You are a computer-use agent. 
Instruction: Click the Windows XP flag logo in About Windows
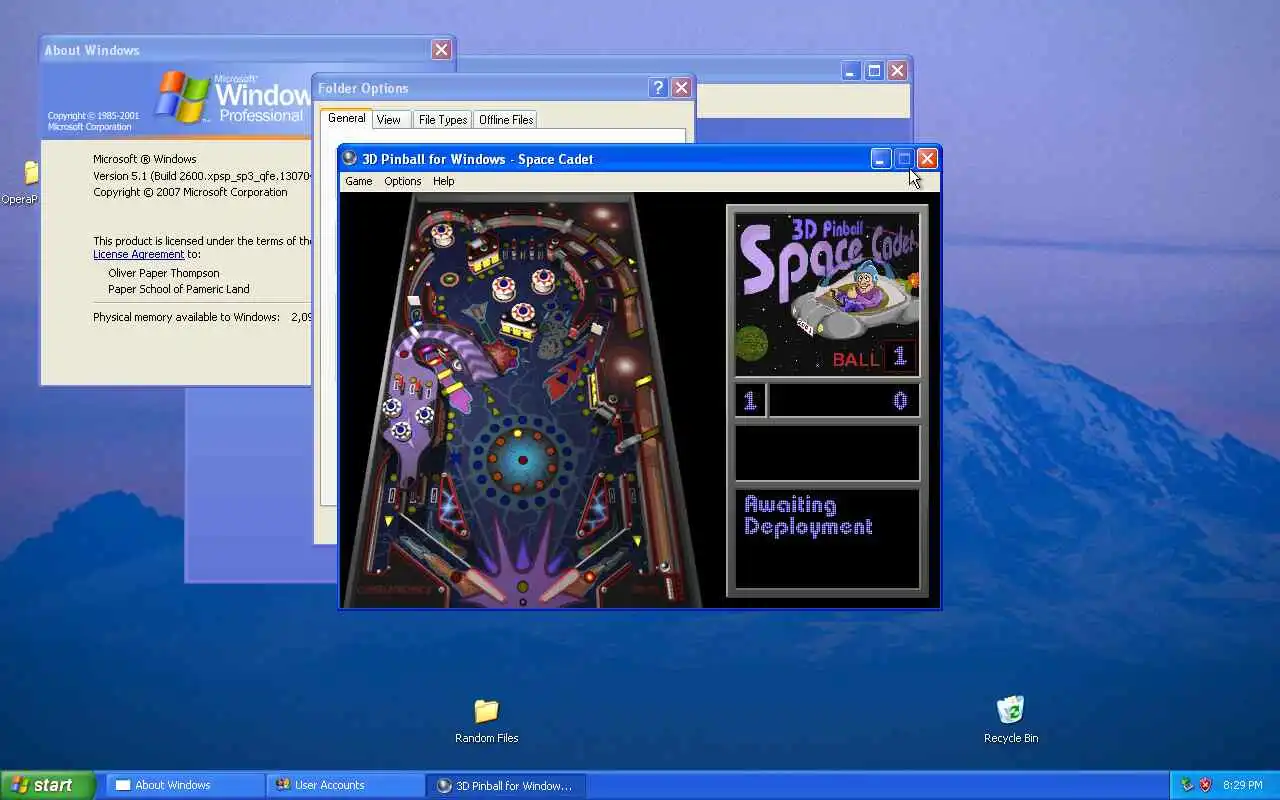[x=183, y=97]
